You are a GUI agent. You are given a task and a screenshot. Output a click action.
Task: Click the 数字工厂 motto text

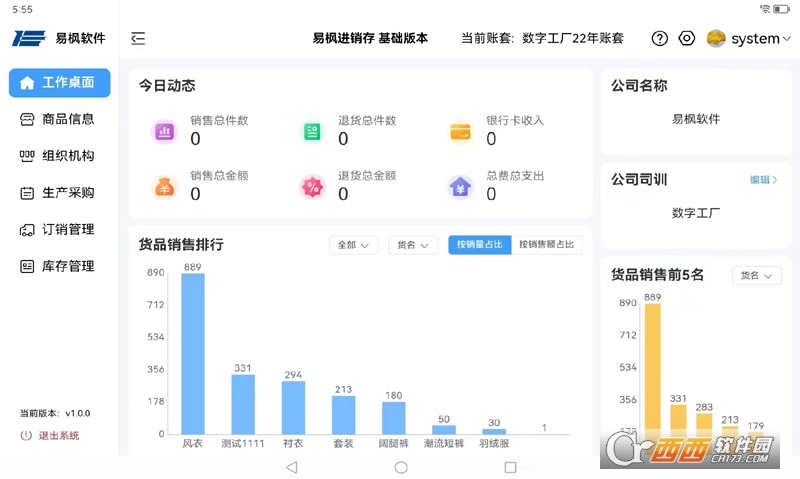click(x=695, y=213)
